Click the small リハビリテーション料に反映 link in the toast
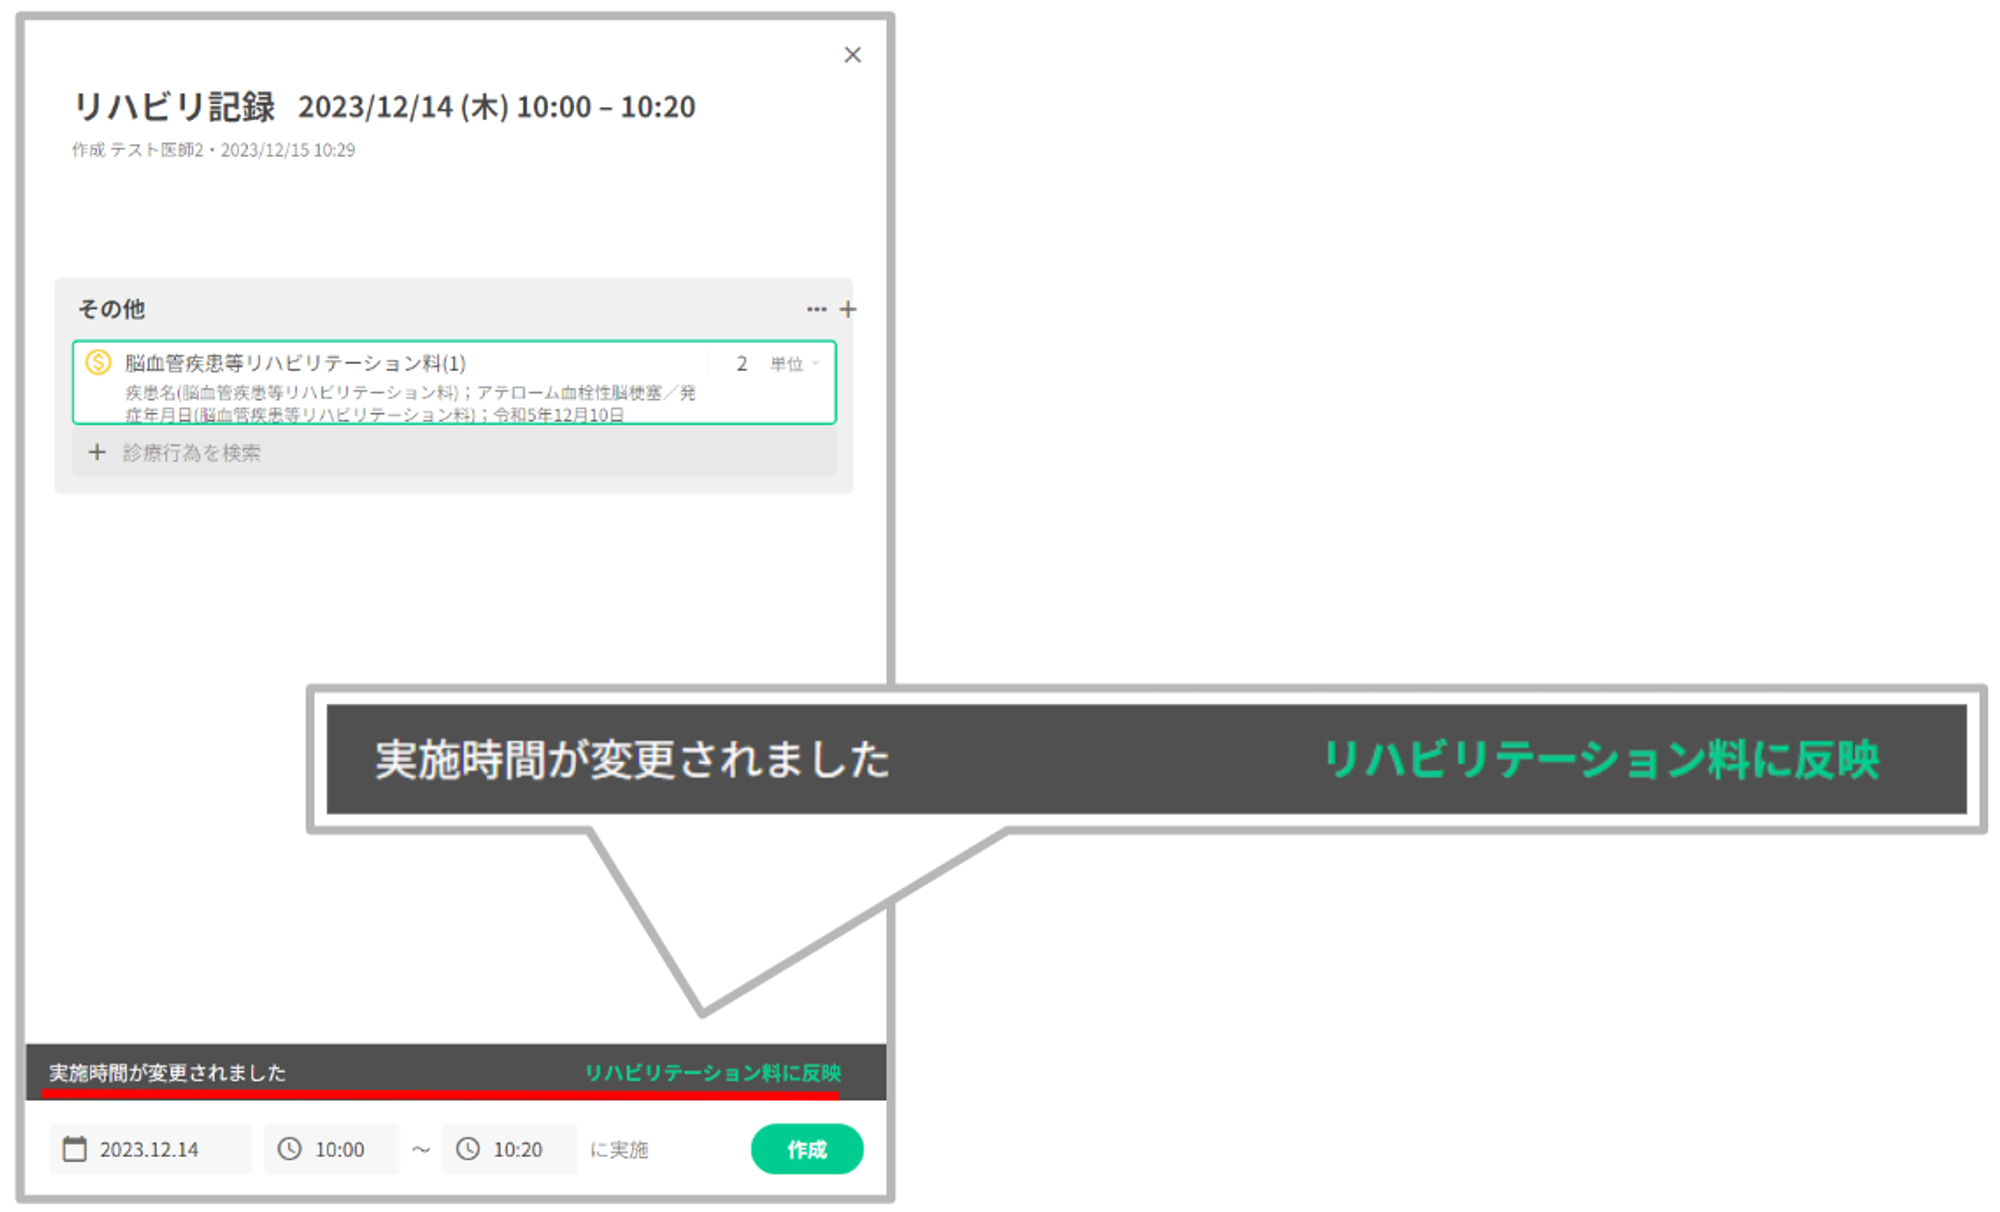Image resolution: width=2000 pixels, height=1212 pixels. [x=712, y=1073]
